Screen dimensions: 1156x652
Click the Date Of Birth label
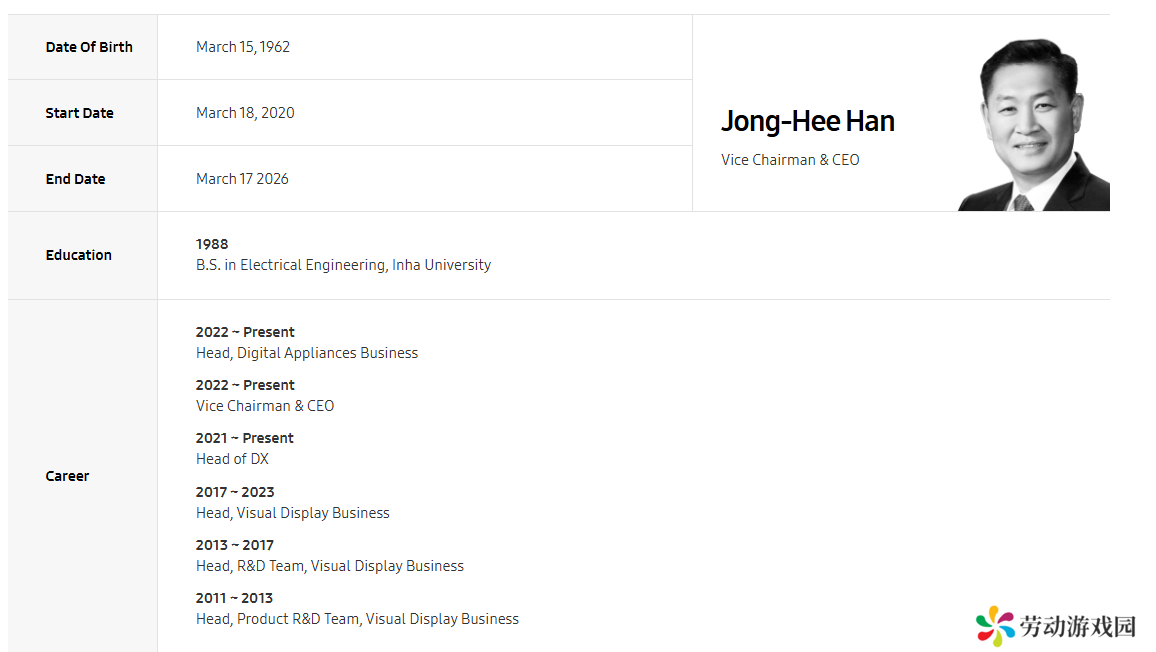pyautogui.click(x=89, y=47)
